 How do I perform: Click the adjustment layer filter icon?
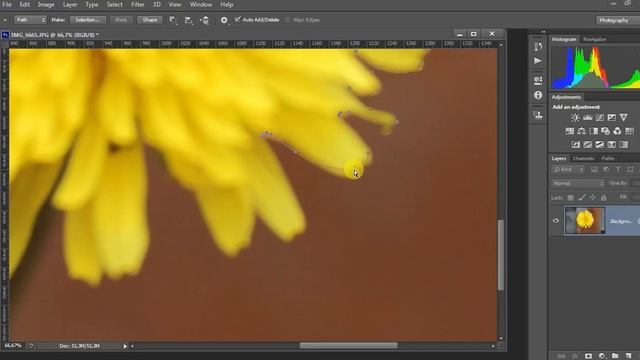(x=607, y=169)
